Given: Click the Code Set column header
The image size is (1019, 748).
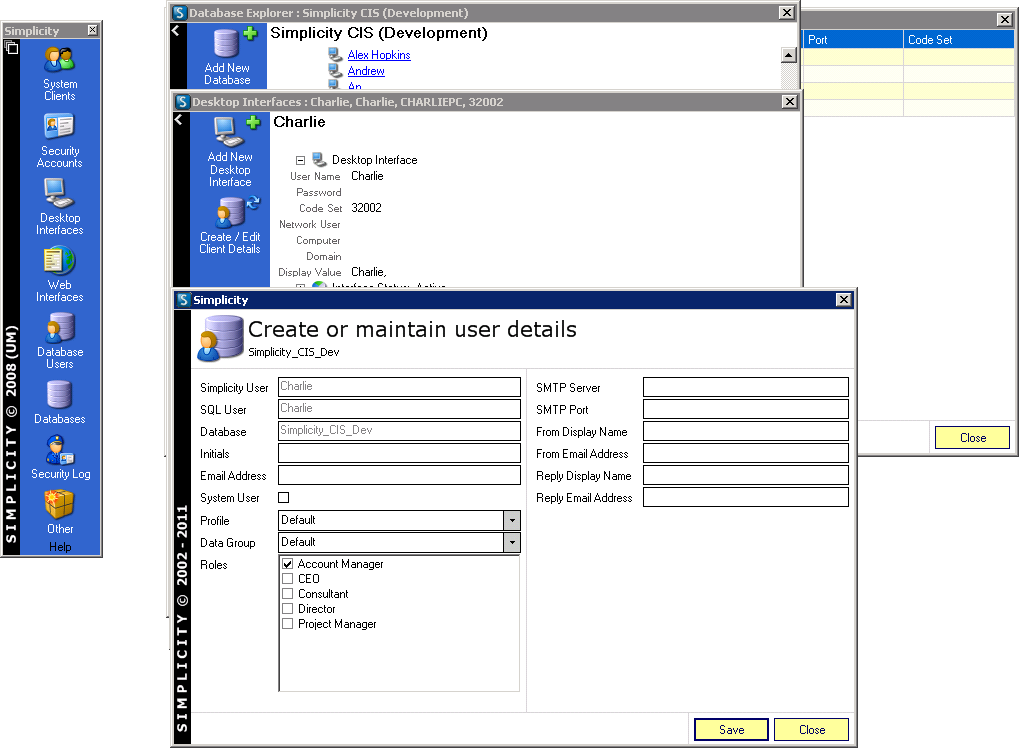Looking at the screenshot, I should pos(959,40).
